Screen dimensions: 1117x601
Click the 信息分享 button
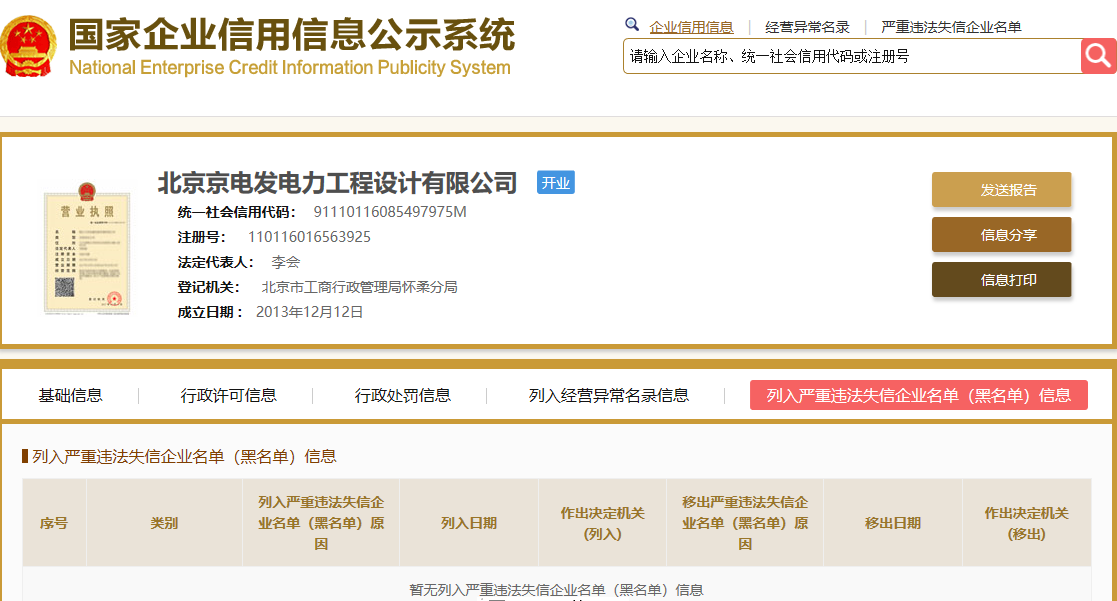1002,234
